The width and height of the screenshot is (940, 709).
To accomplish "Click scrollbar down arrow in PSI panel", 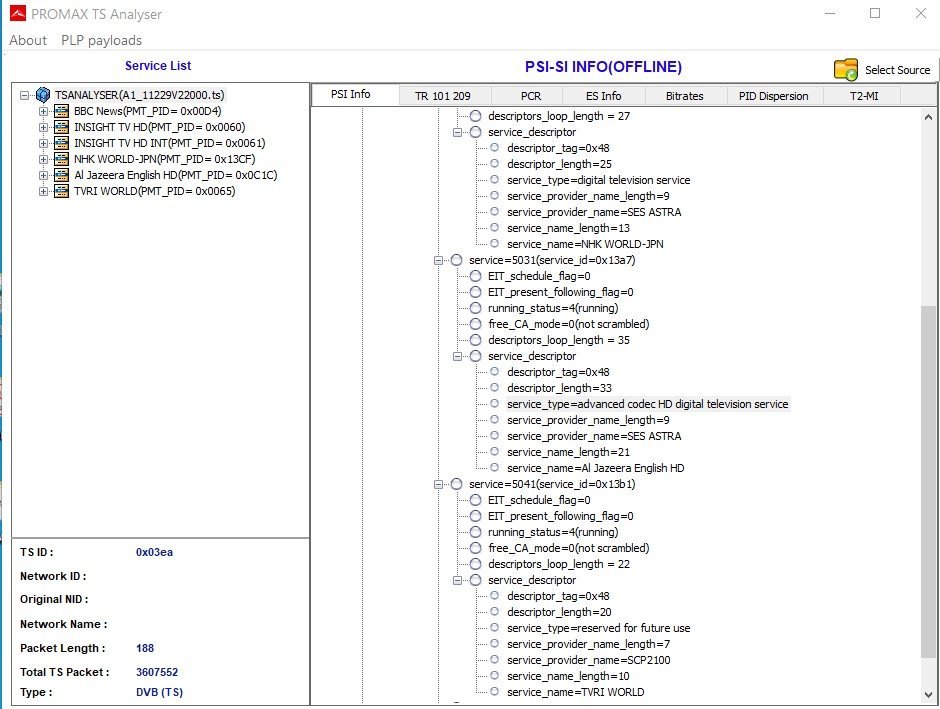I will [929, 695].
